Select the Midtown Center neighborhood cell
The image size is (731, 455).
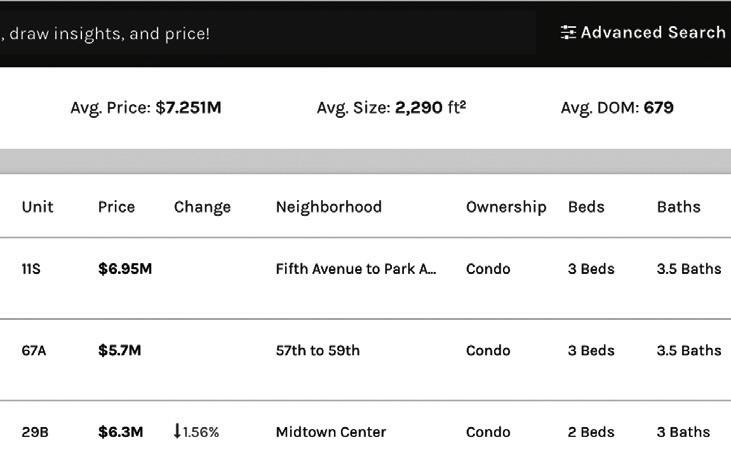pos(330,432)
